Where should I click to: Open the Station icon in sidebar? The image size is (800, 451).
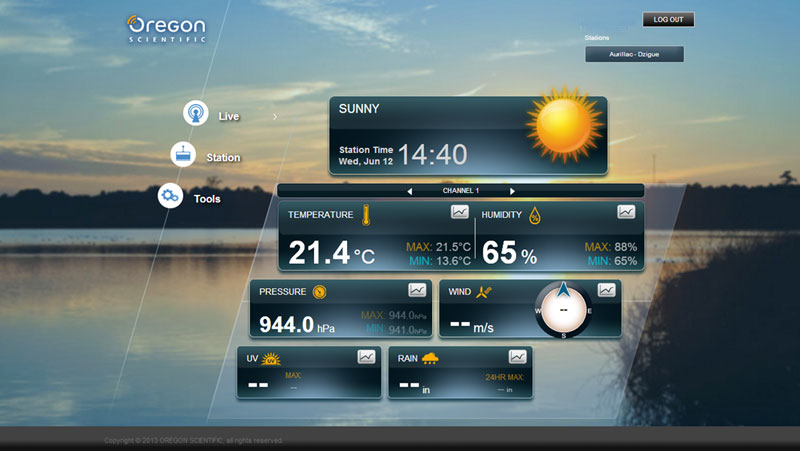[183, 156]
